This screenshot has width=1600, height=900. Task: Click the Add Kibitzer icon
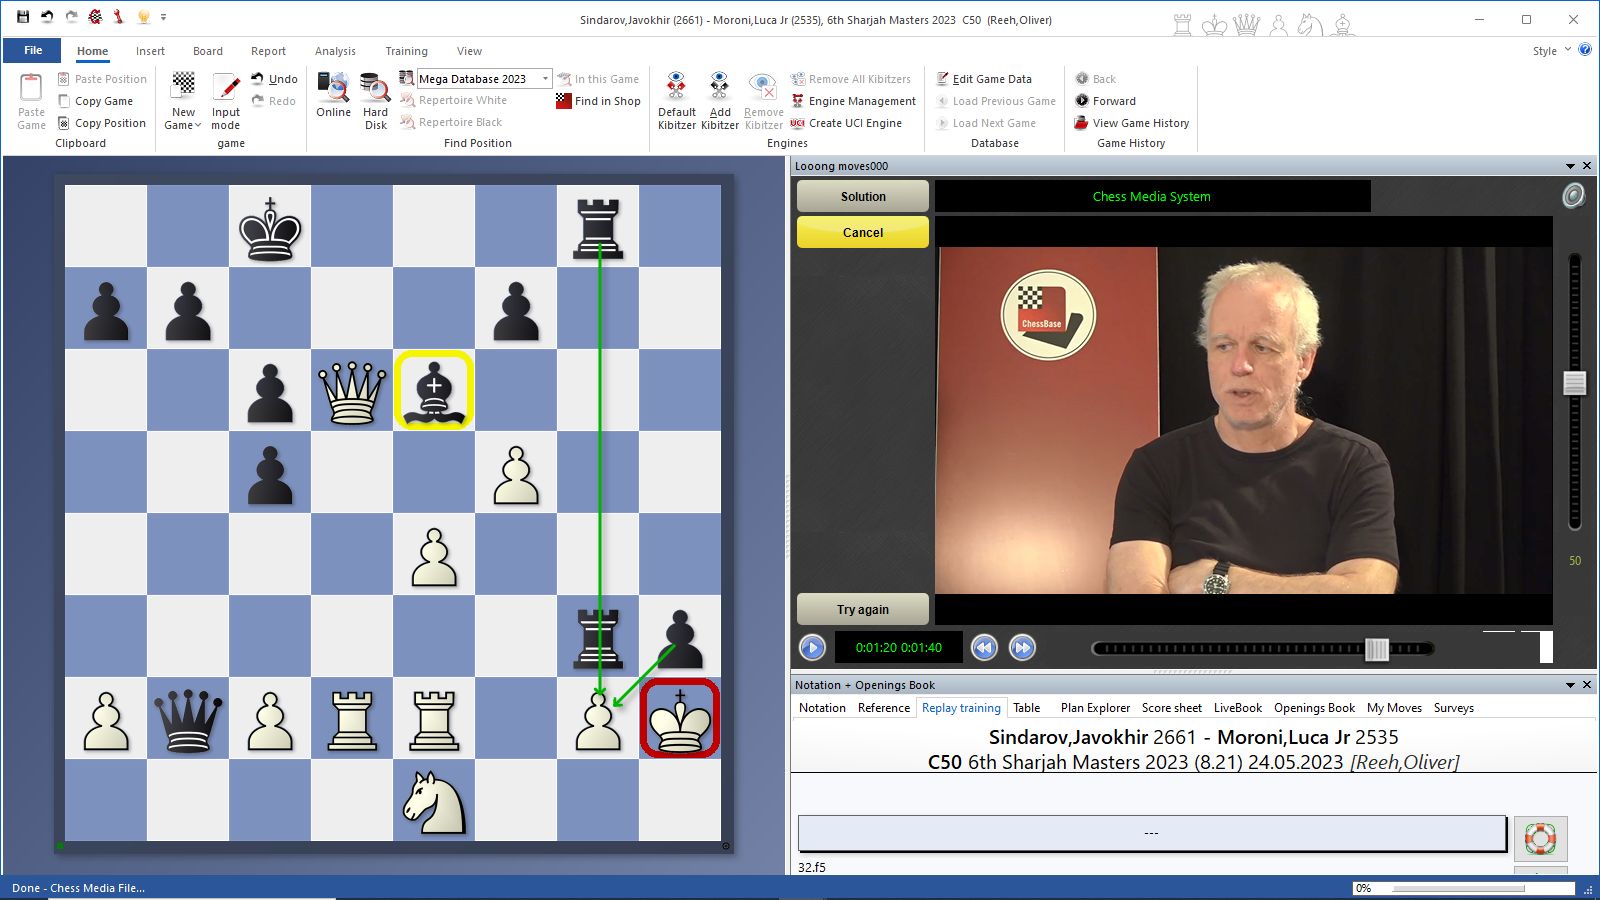pyautogui.click(x=719, y=88)
